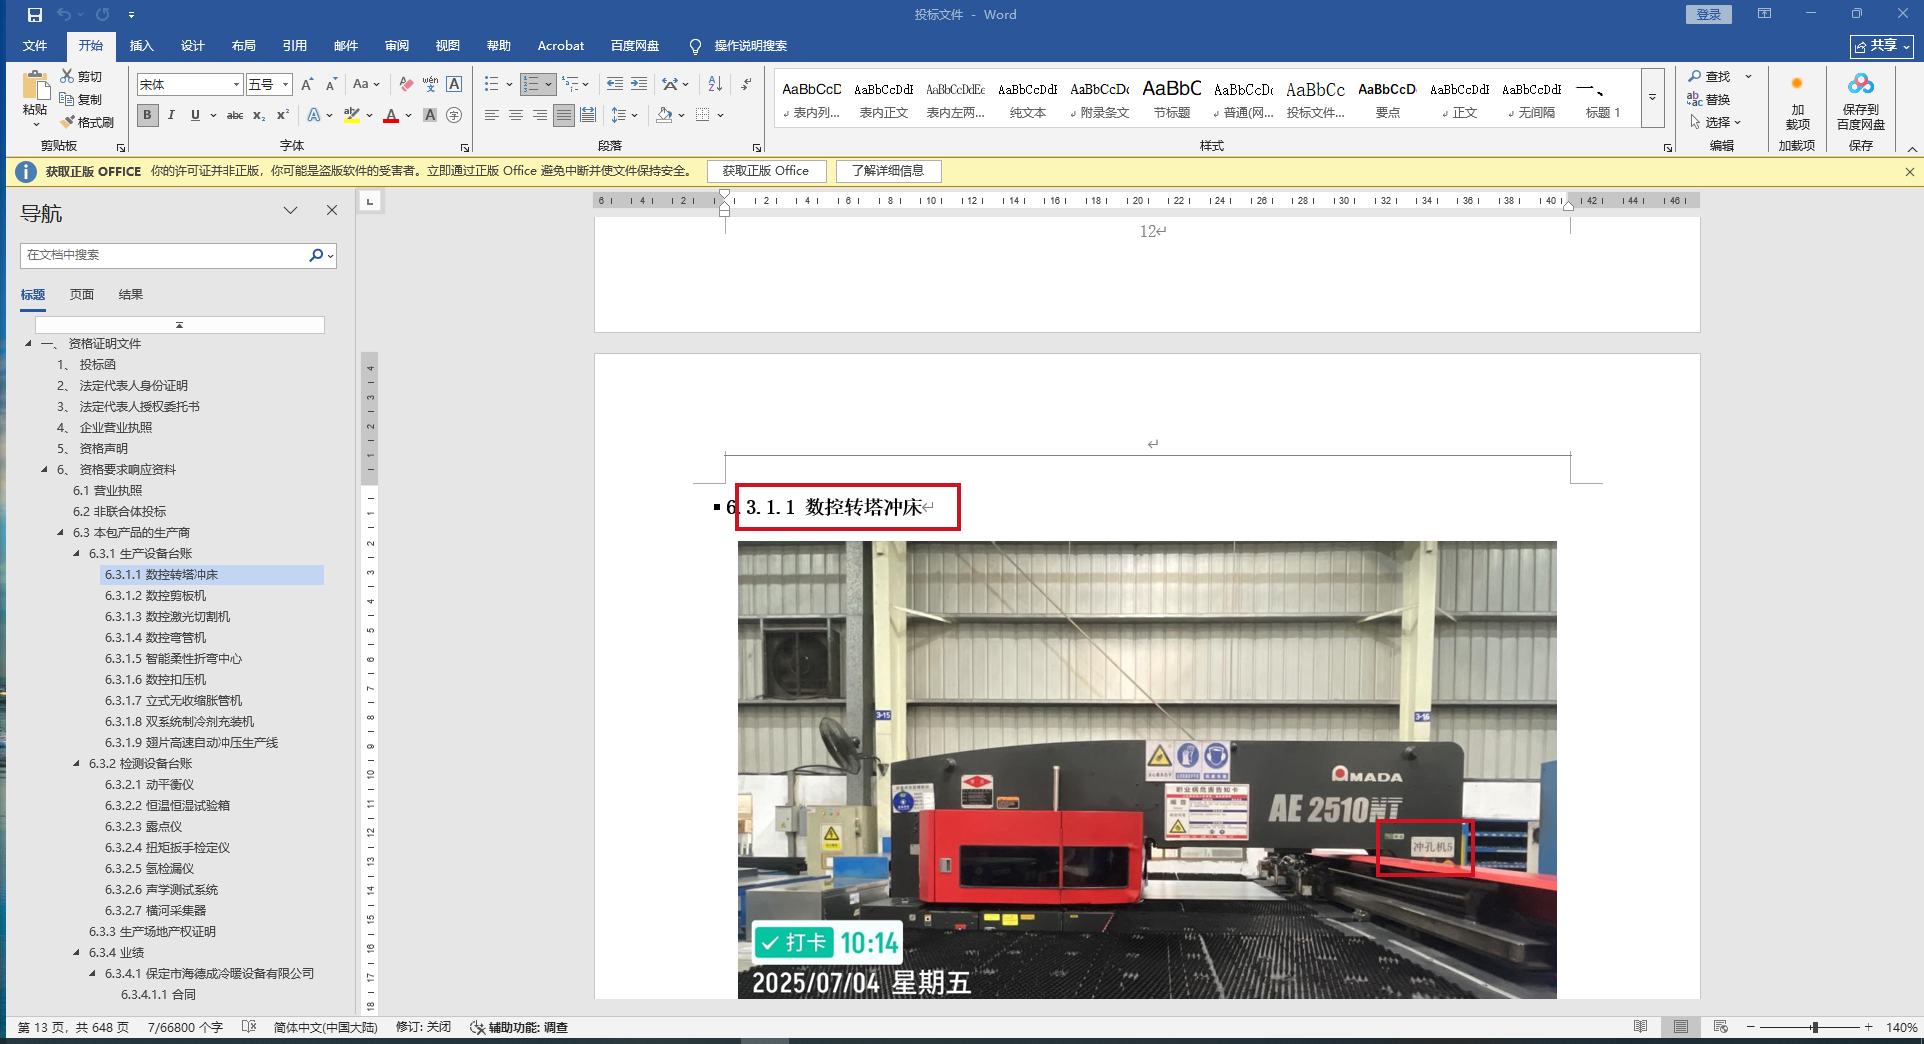Open the 插入 ribbon tab
Image resolution: width=1924 pixels, height=1044 pixels.
142,46
